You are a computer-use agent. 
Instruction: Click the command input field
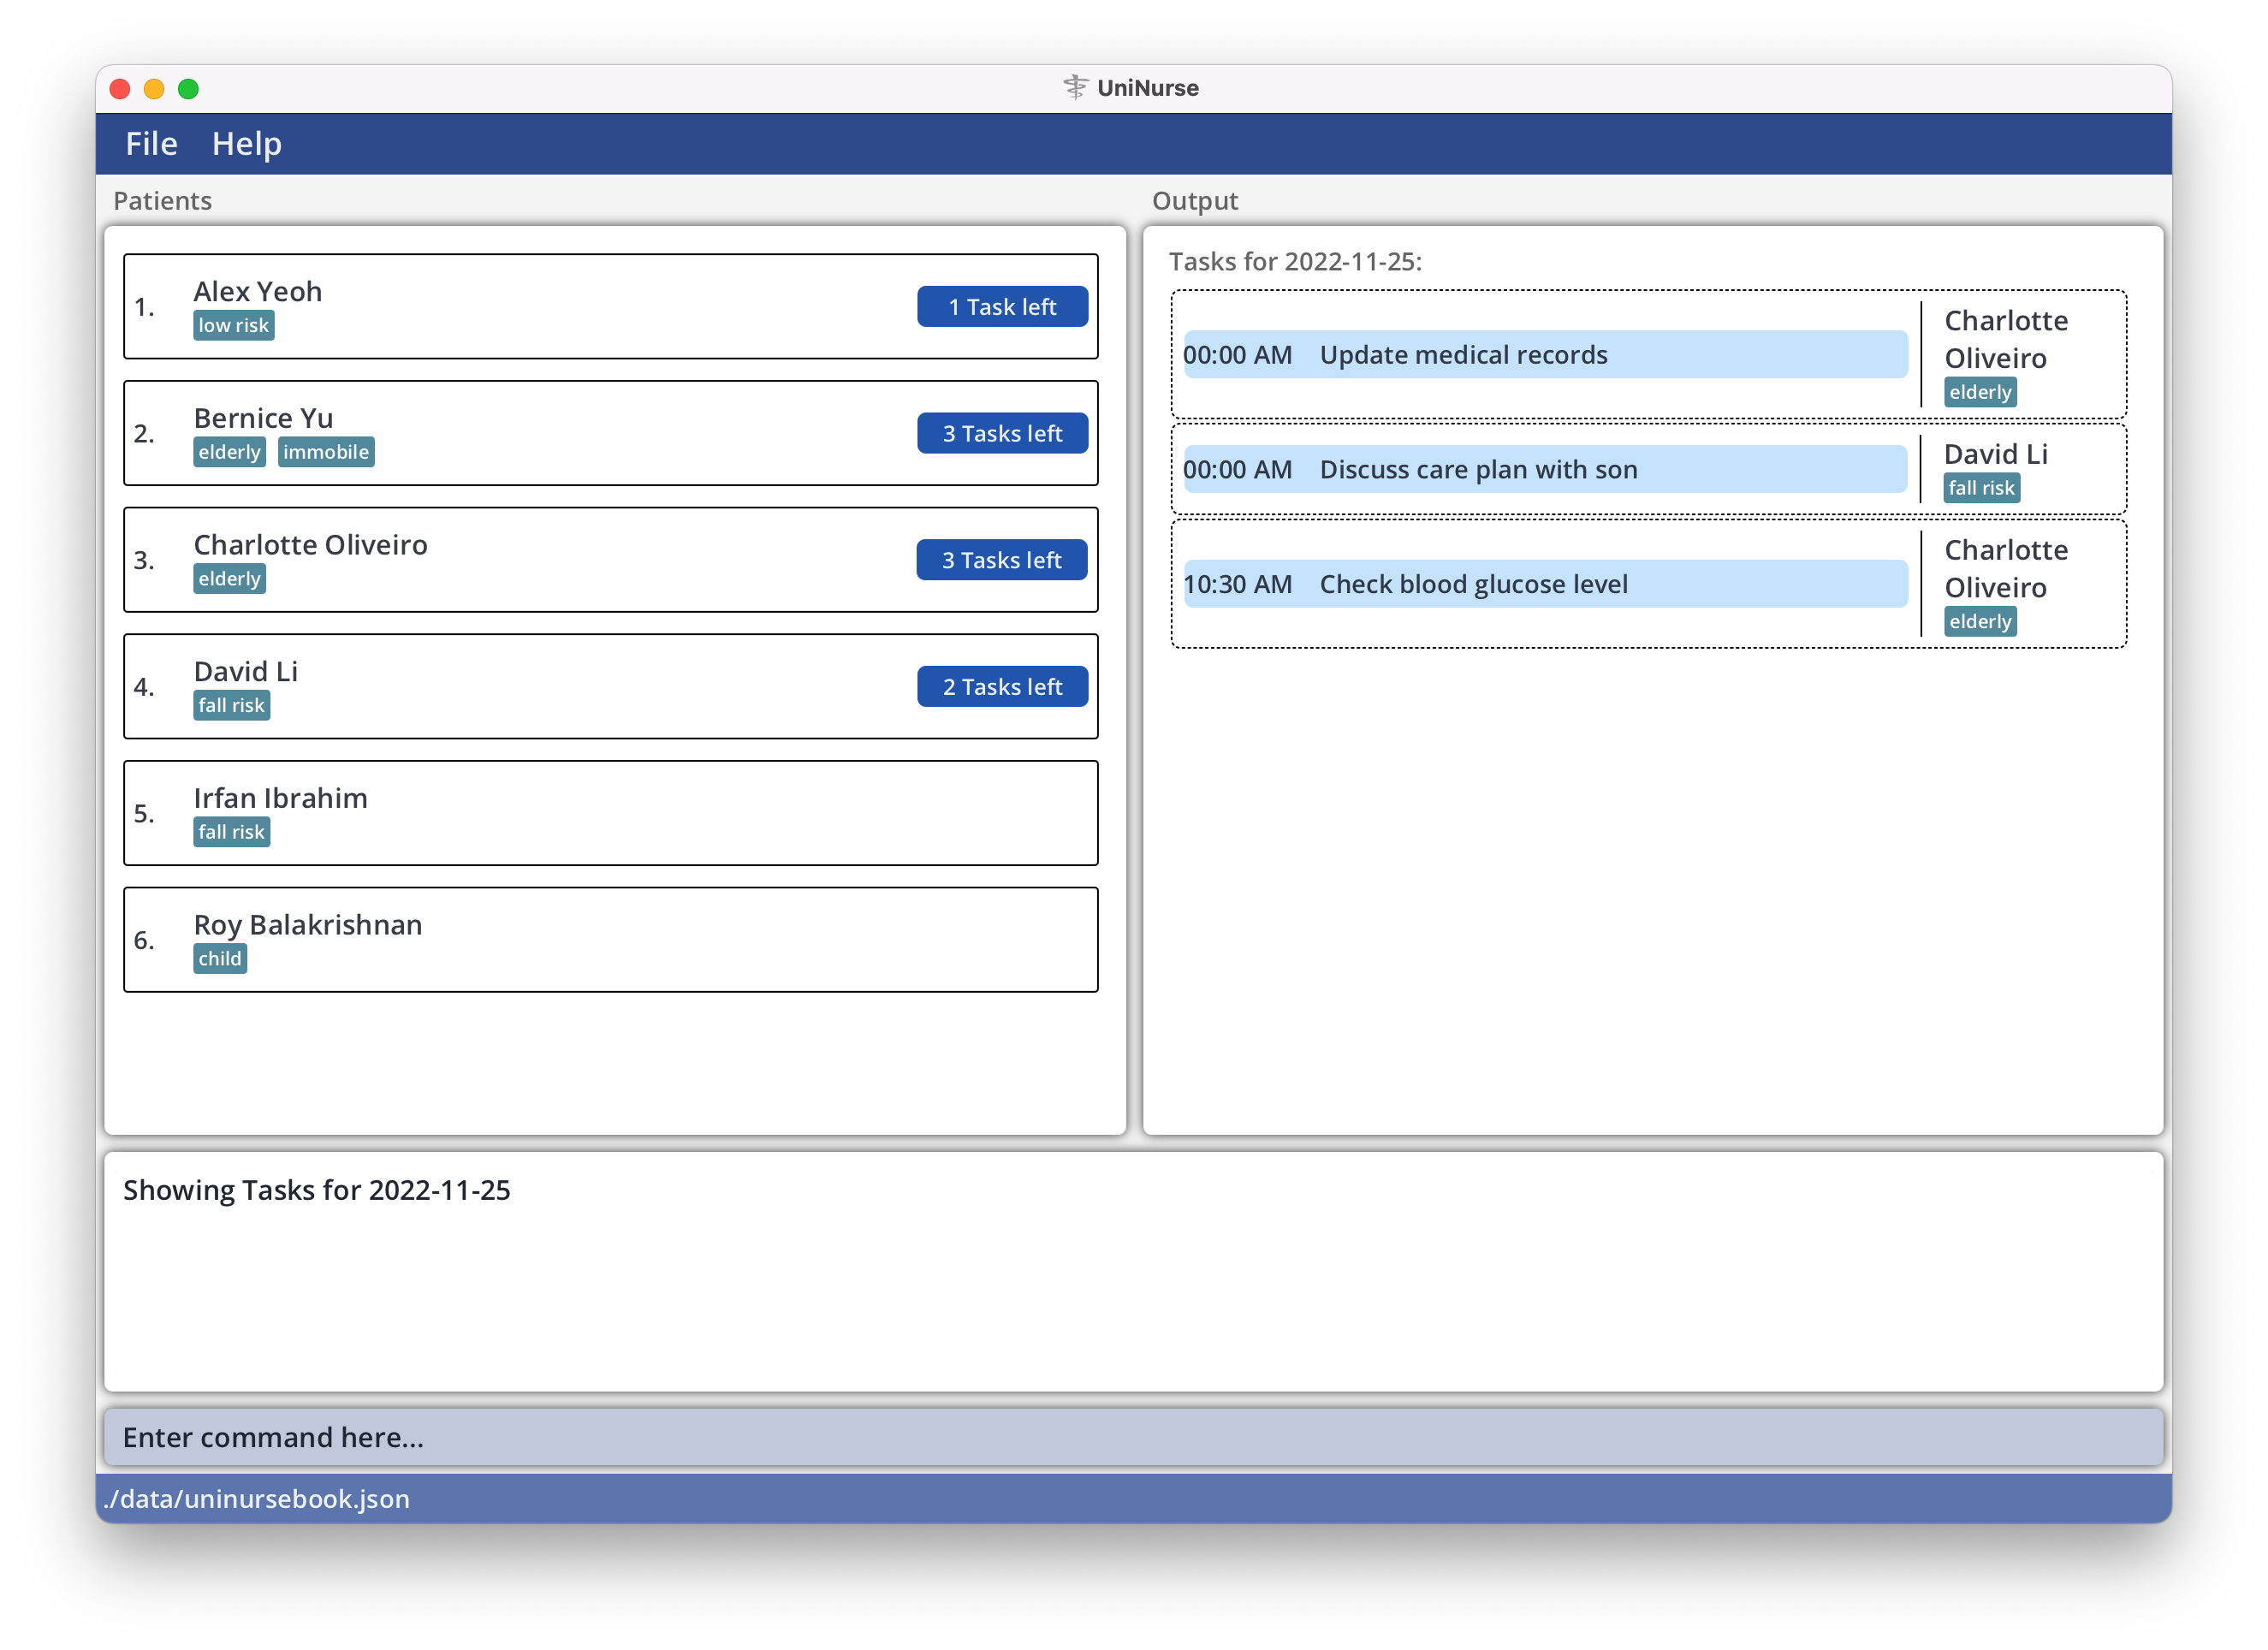pos(1133,1437)
